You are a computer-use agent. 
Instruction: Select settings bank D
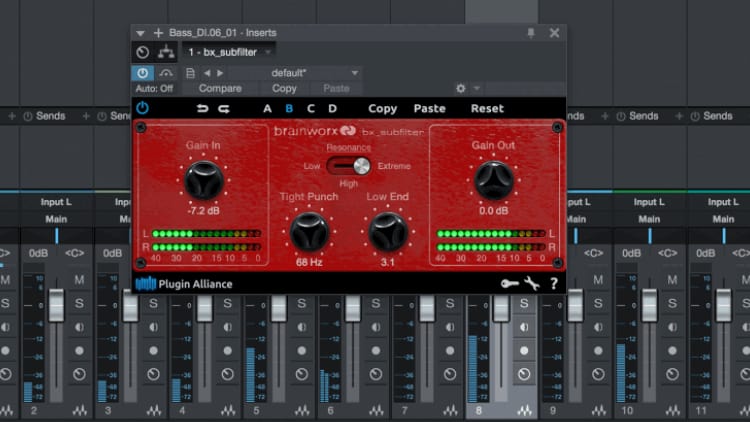coord(332,109)
